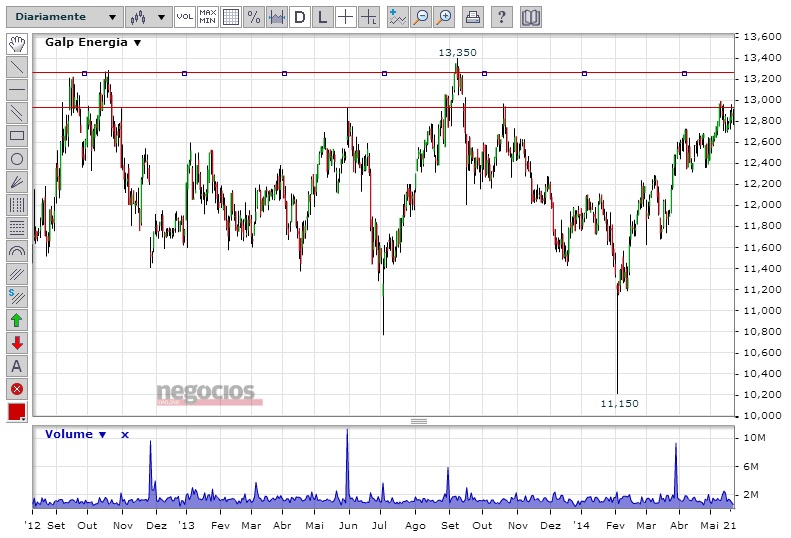Screen dimensions: 791x538
Task: Select the arcs drawing tool
Action: point(17,251)
